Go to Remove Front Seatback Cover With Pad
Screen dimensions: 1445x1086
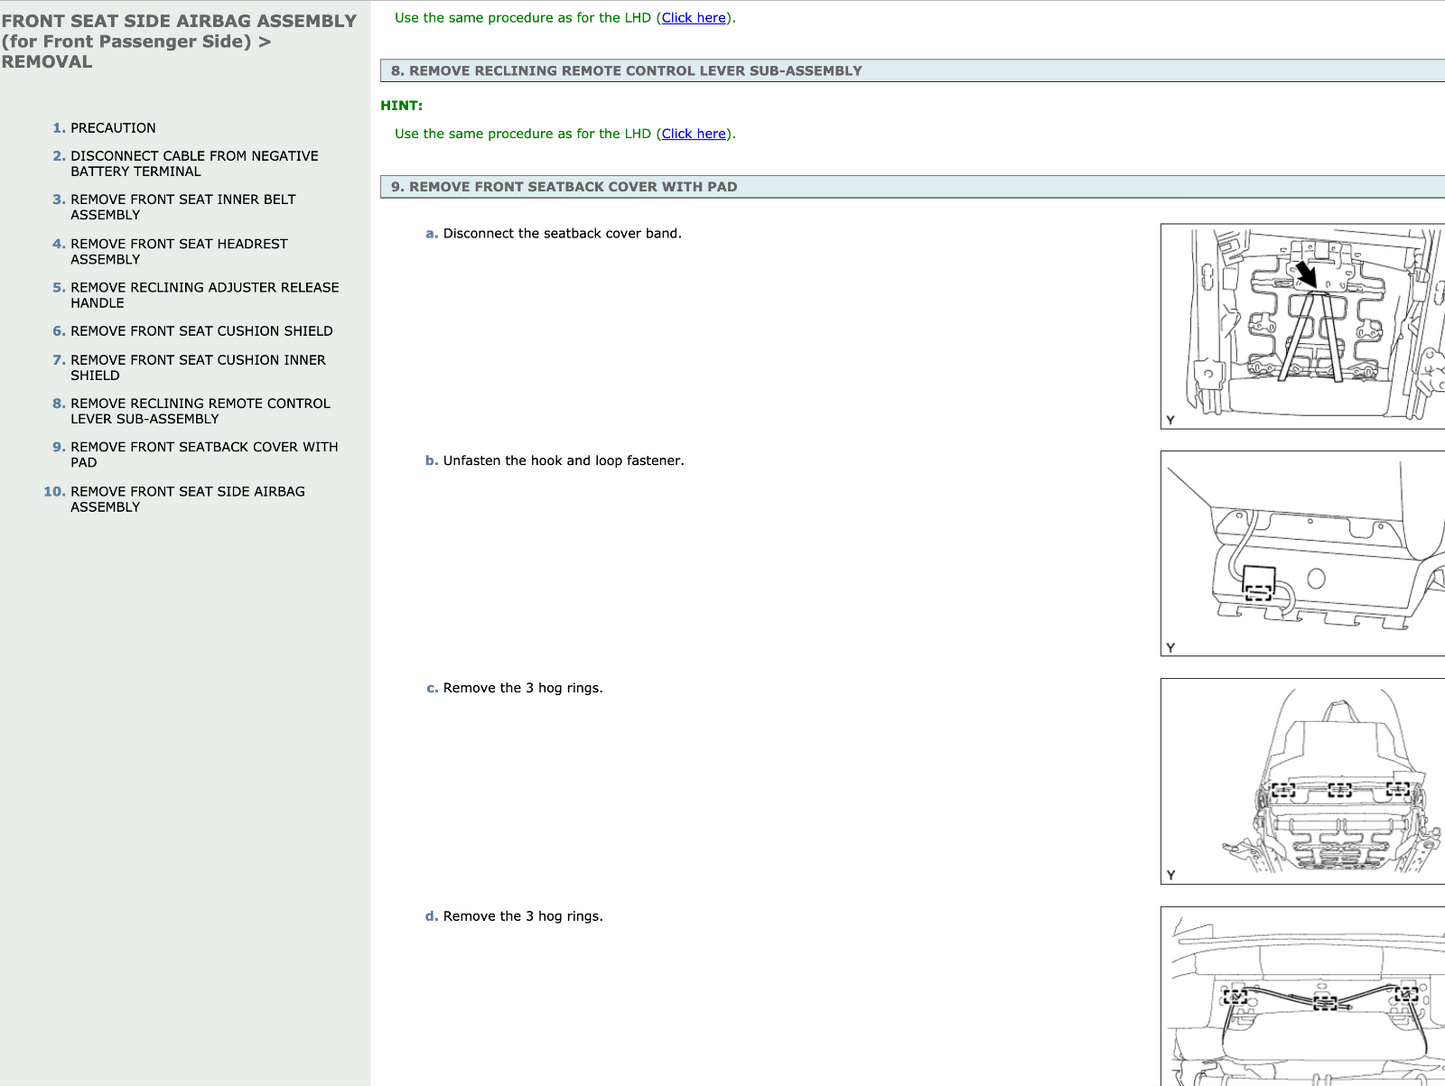[204, 455]
